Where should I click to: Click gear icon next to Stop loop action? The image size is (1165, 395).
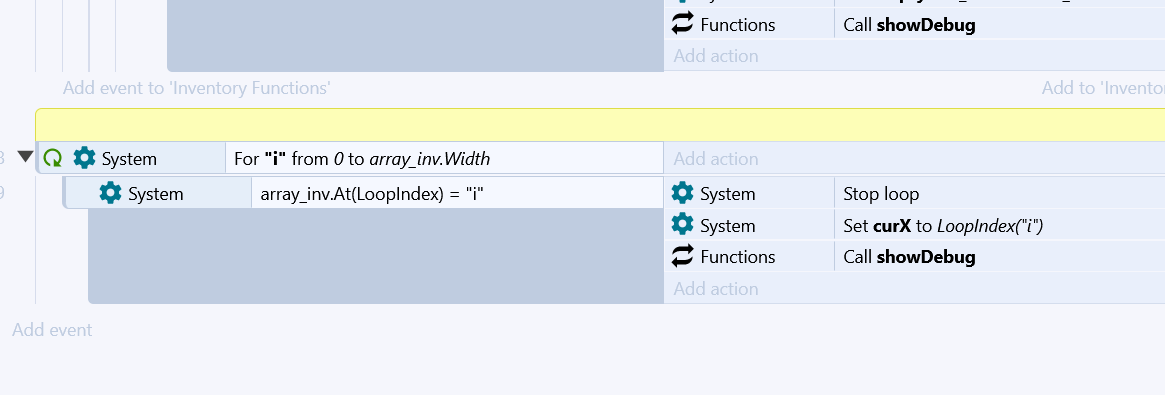click(682, 193)
